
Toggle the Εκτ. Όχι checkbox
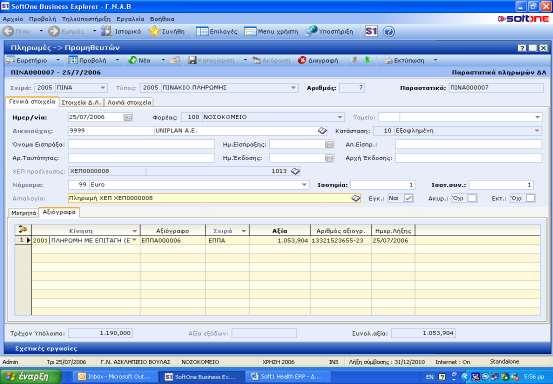point(530,198)
